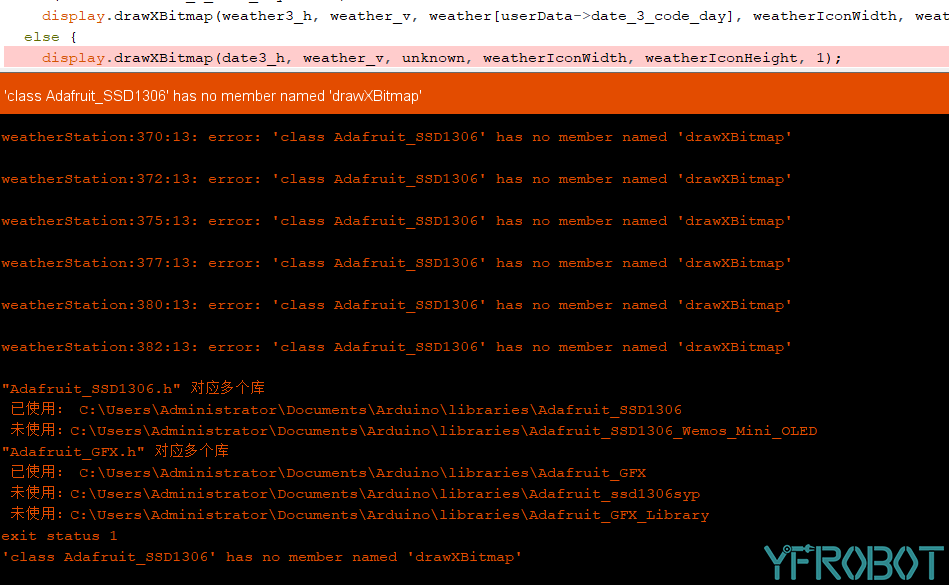Click the 'exit status 1' console line
Image resolution: width=949 pixels, height=585 pixels.
point(59,536)
